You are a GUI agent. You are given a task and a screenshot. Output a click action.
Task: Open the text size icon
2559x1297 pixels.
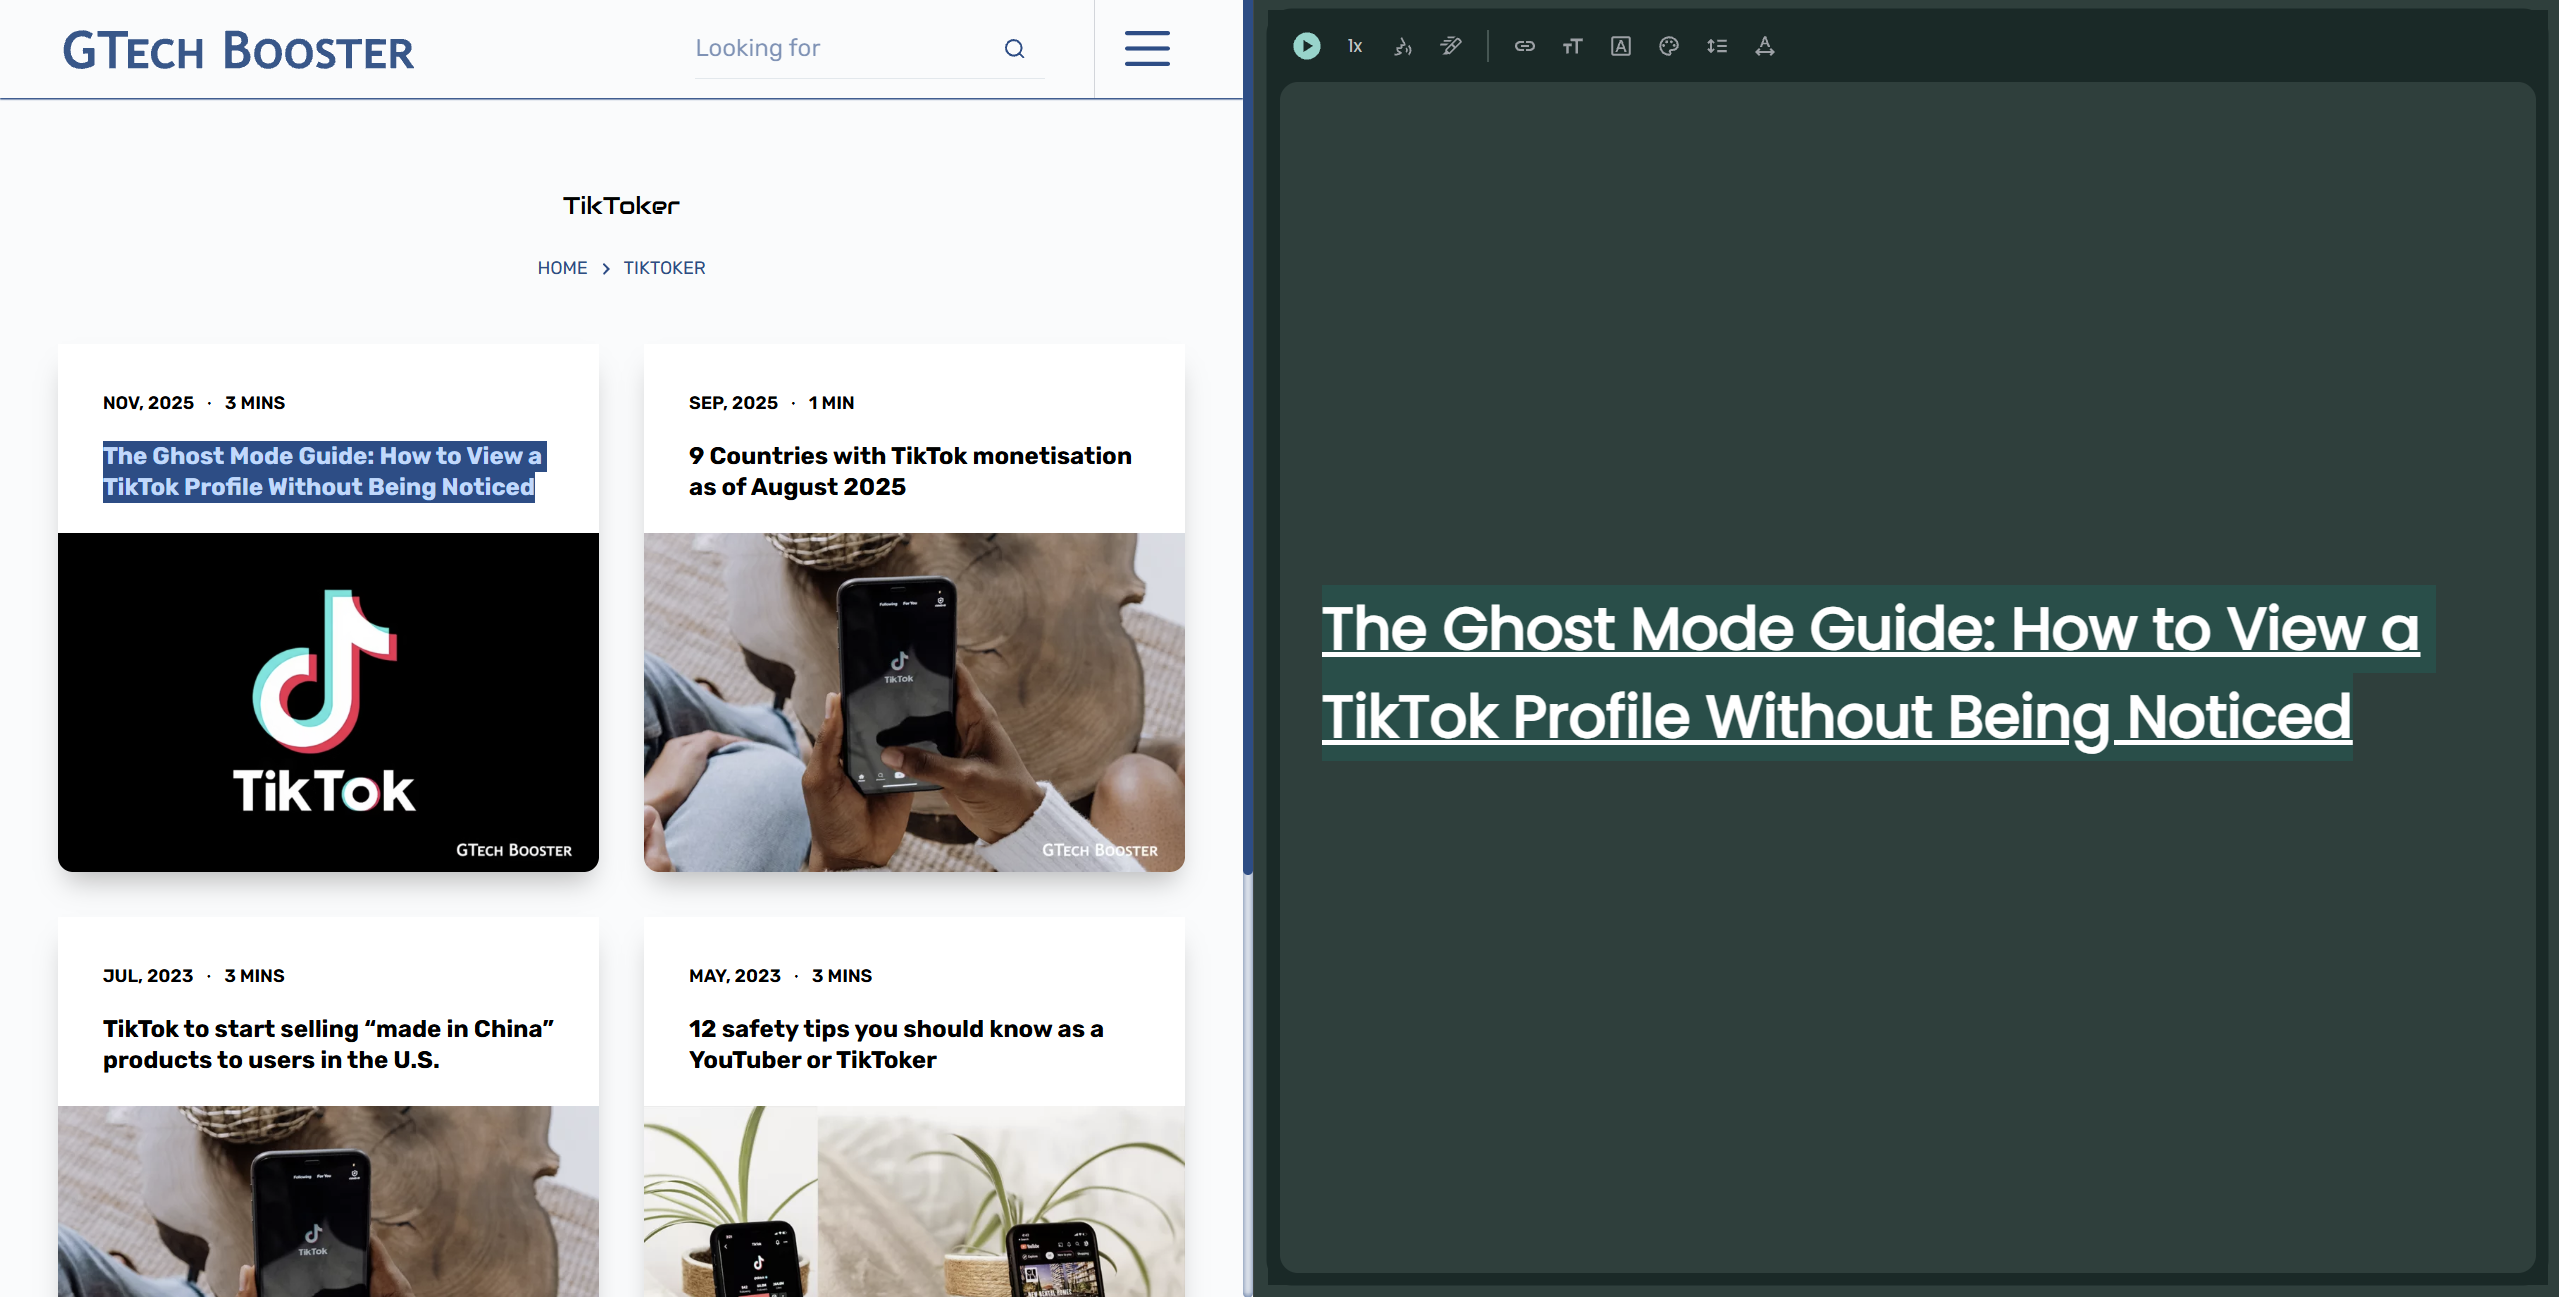pos(1572,46)
